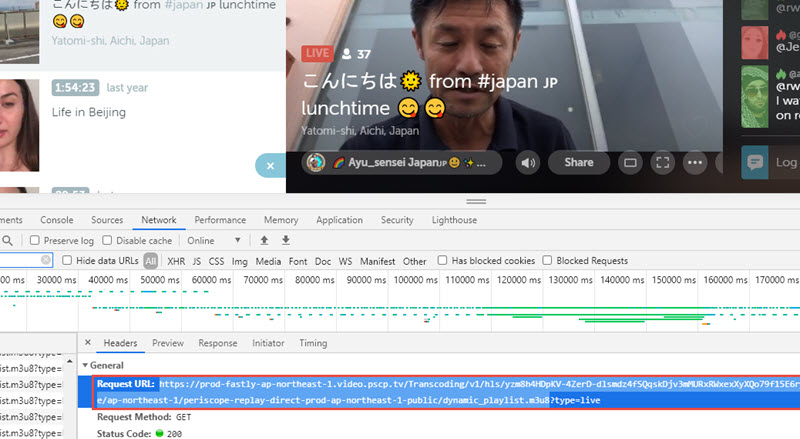Image resolution: width=800 pixels, height=439 pixels.
Task: Filter requests by Font
Action: tap(298, 261)
